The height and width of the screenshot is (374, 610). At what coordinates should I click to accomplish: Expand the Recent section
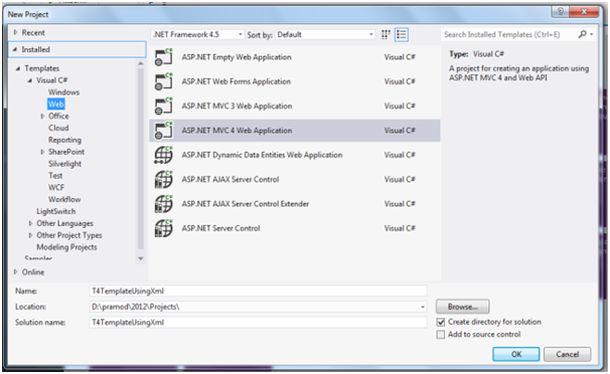pyautogui.click(x=16, y=32)
